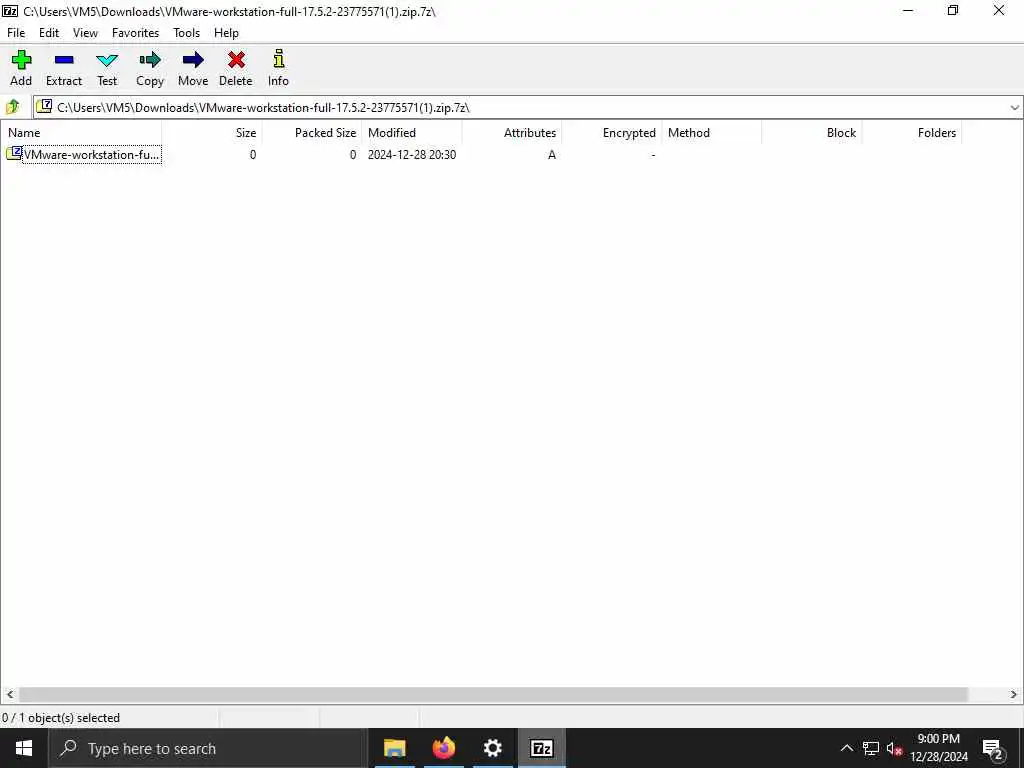Open the Tools menu
This screenshot has height=768, width=1024.
point(186,33)
